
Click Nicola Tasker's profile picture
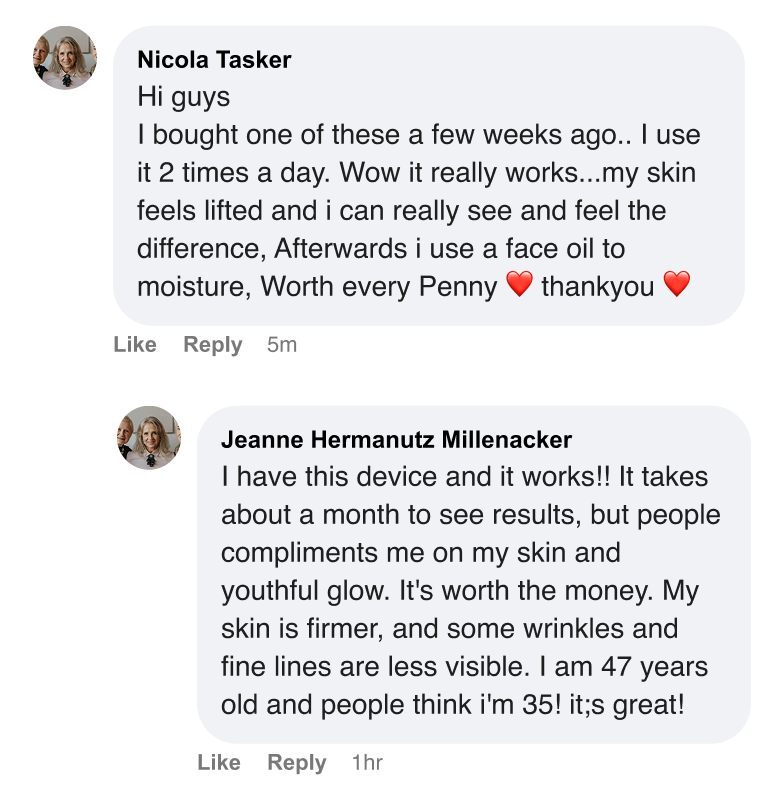[65, 58]
